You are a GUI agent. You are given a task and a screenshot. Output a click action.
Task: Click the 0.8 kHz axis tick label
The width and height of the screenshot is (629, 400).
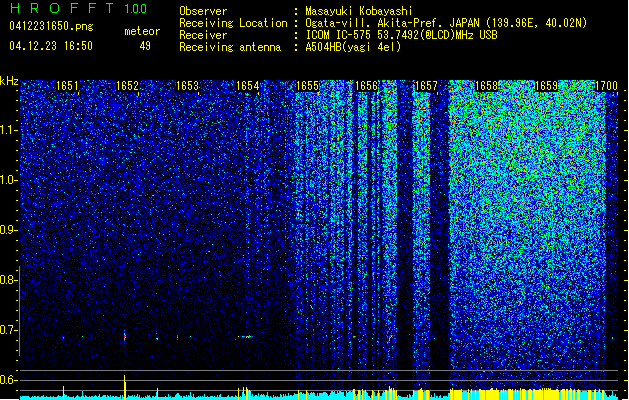pos(9,280)
